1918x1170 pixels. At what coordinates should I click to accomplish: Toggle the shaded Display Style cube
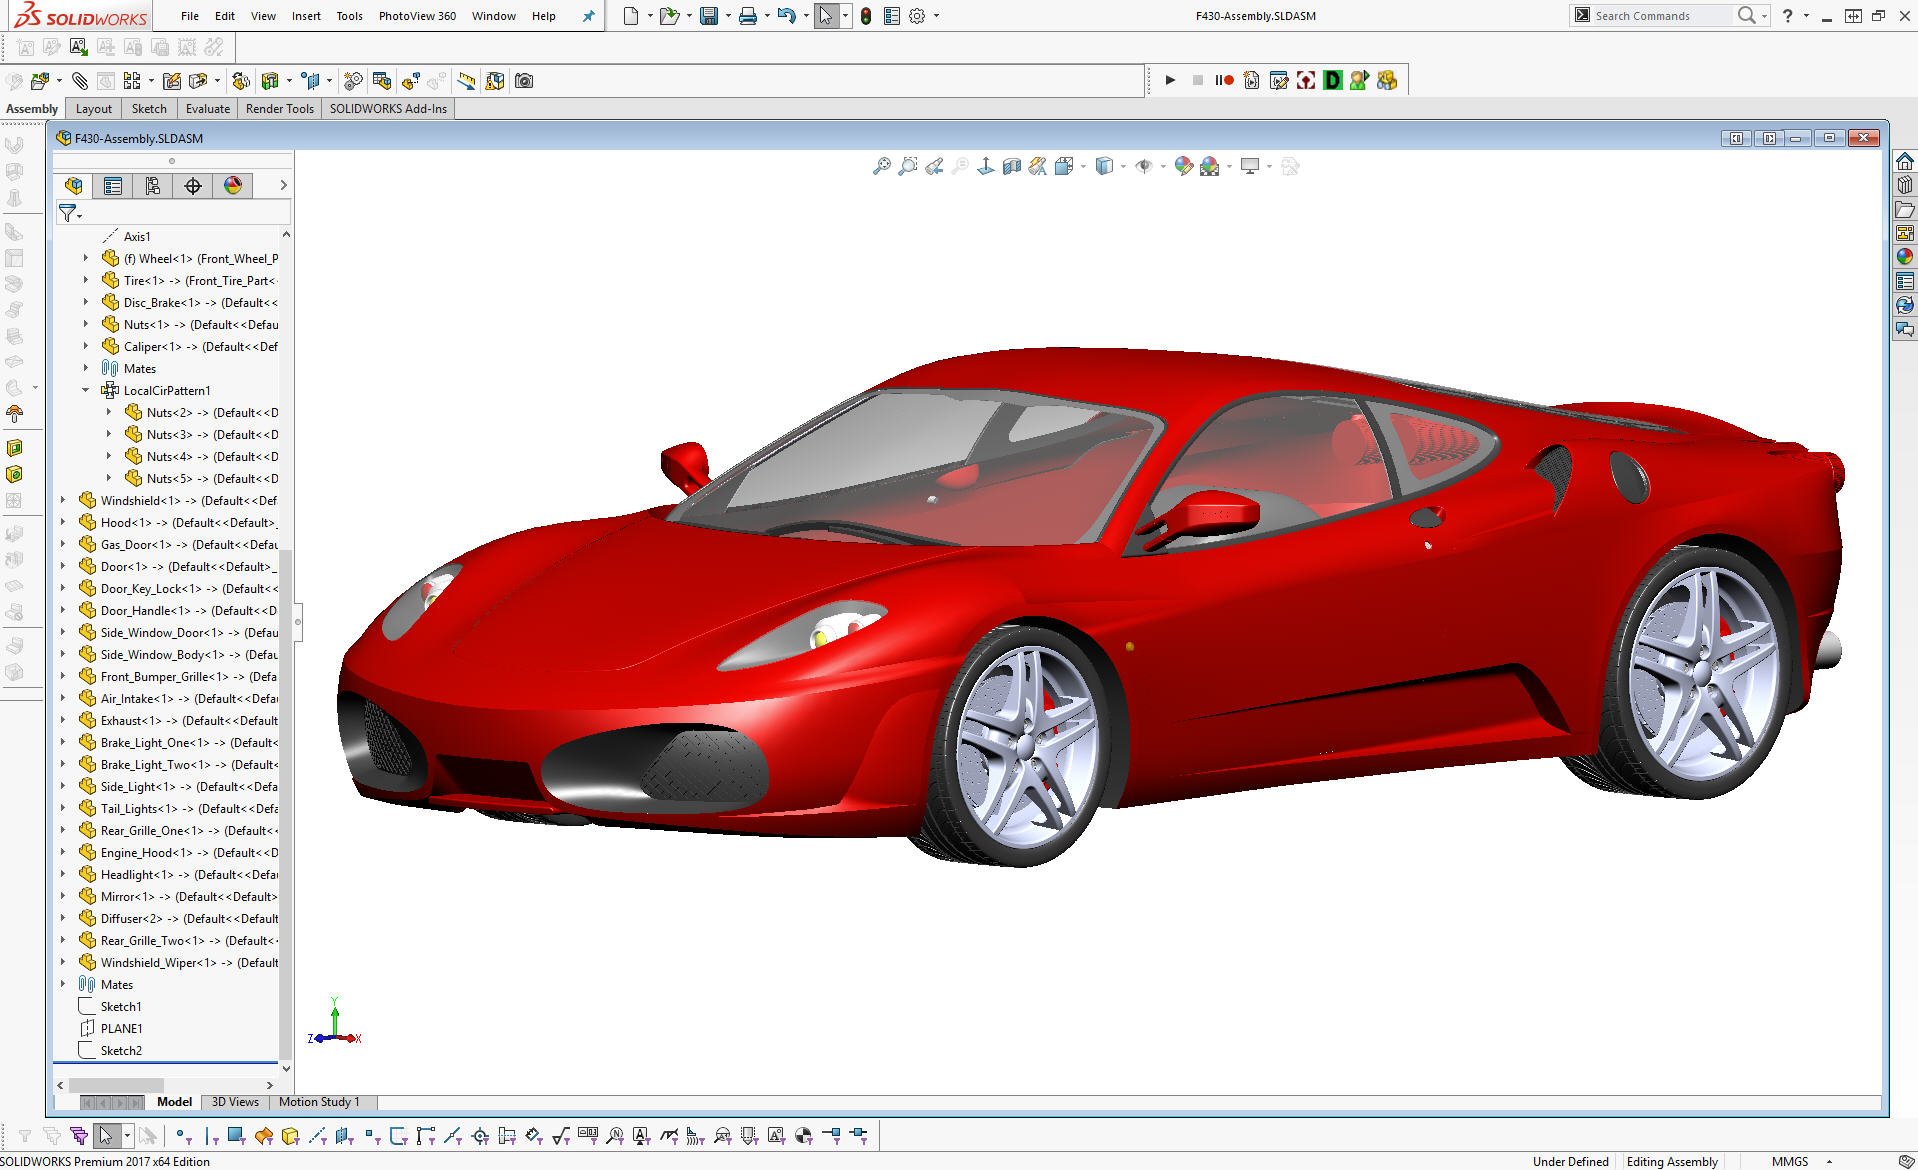click(1105, 166)
